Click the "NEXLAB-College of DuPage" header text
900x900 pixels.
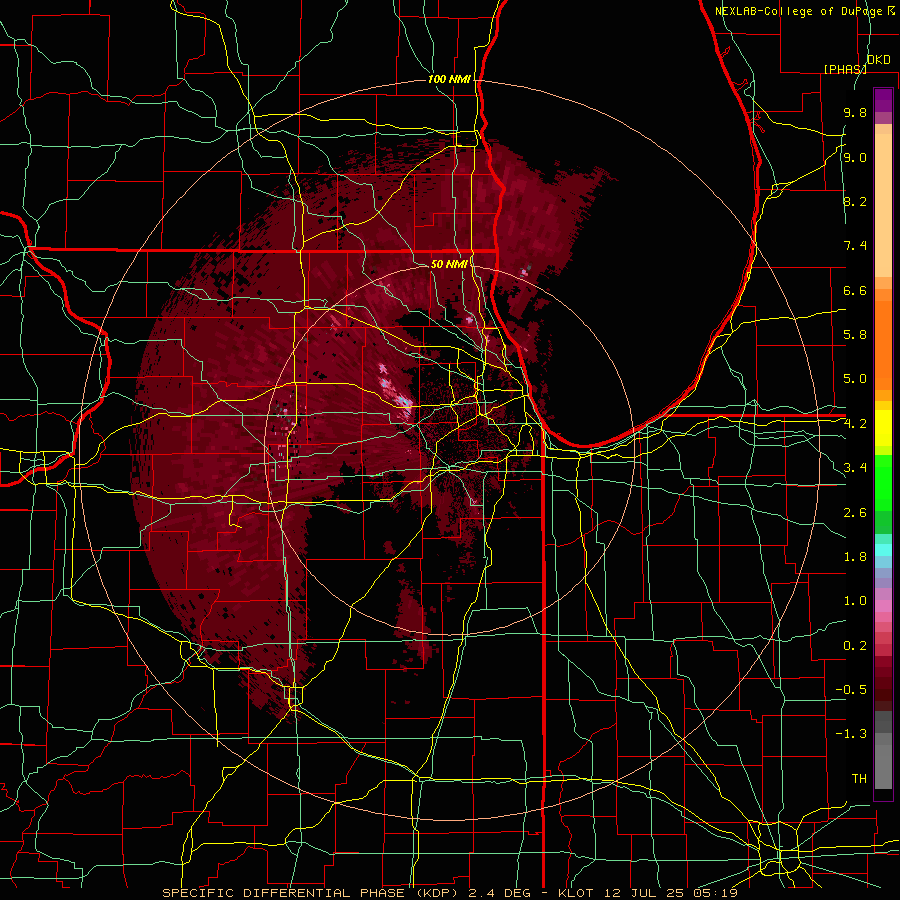tap(798, 11)
